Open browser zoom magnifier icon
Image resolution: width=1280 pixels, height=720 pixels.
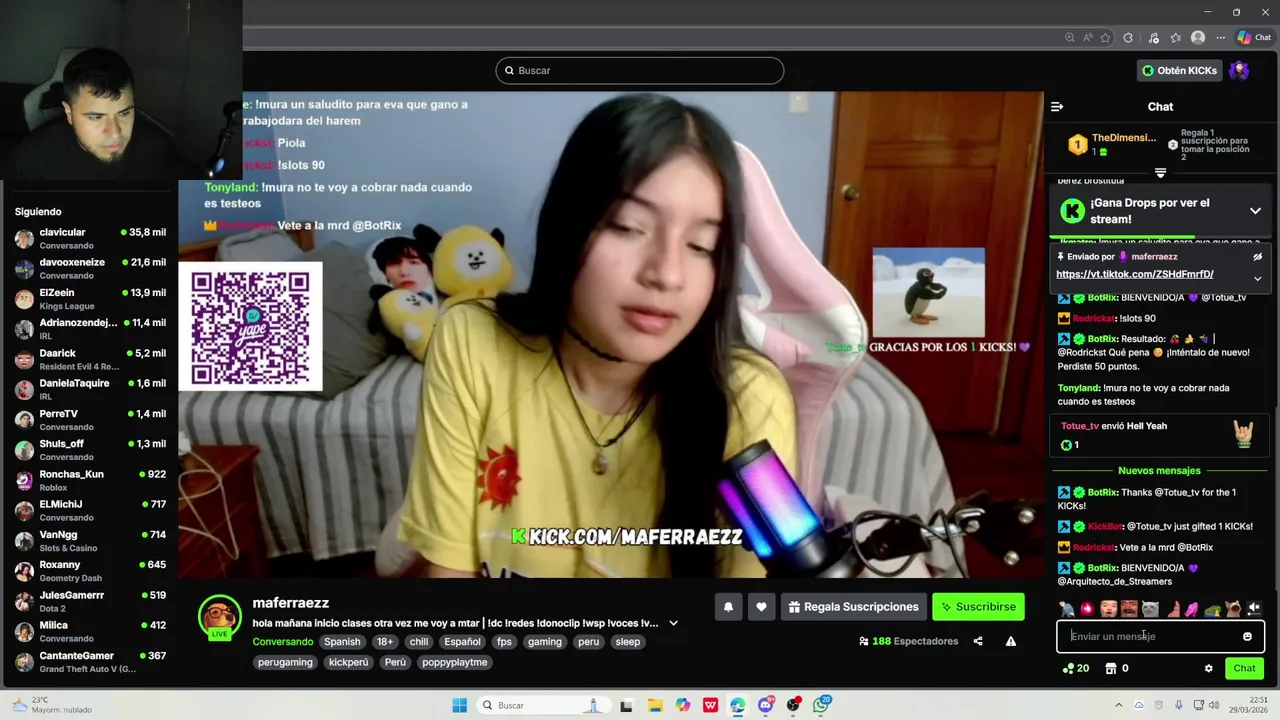(x=1069, y=38)
